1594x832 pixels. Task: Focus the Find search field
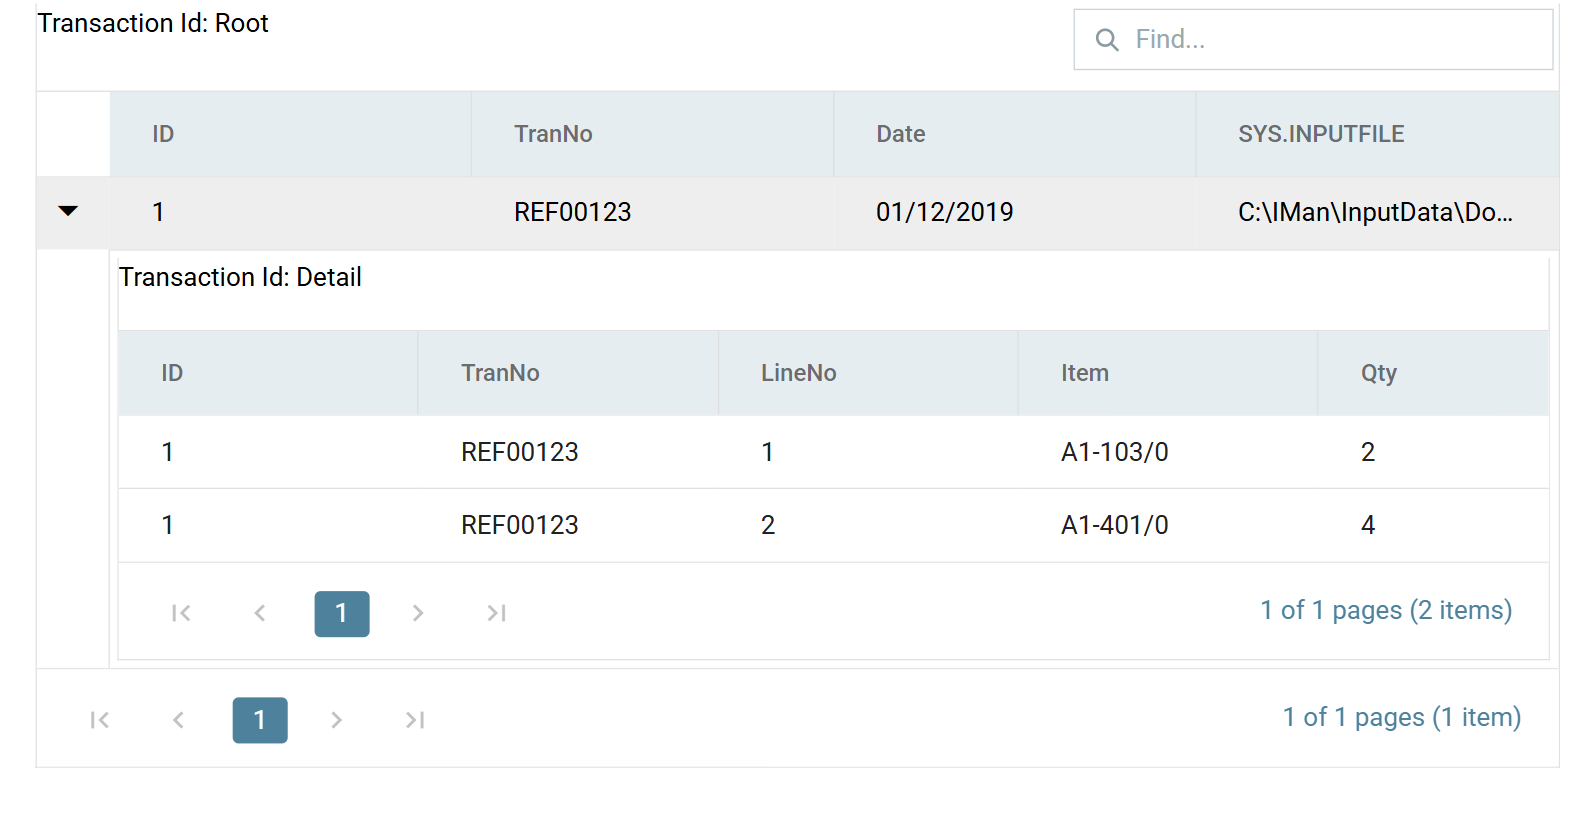click(1313, 40)
